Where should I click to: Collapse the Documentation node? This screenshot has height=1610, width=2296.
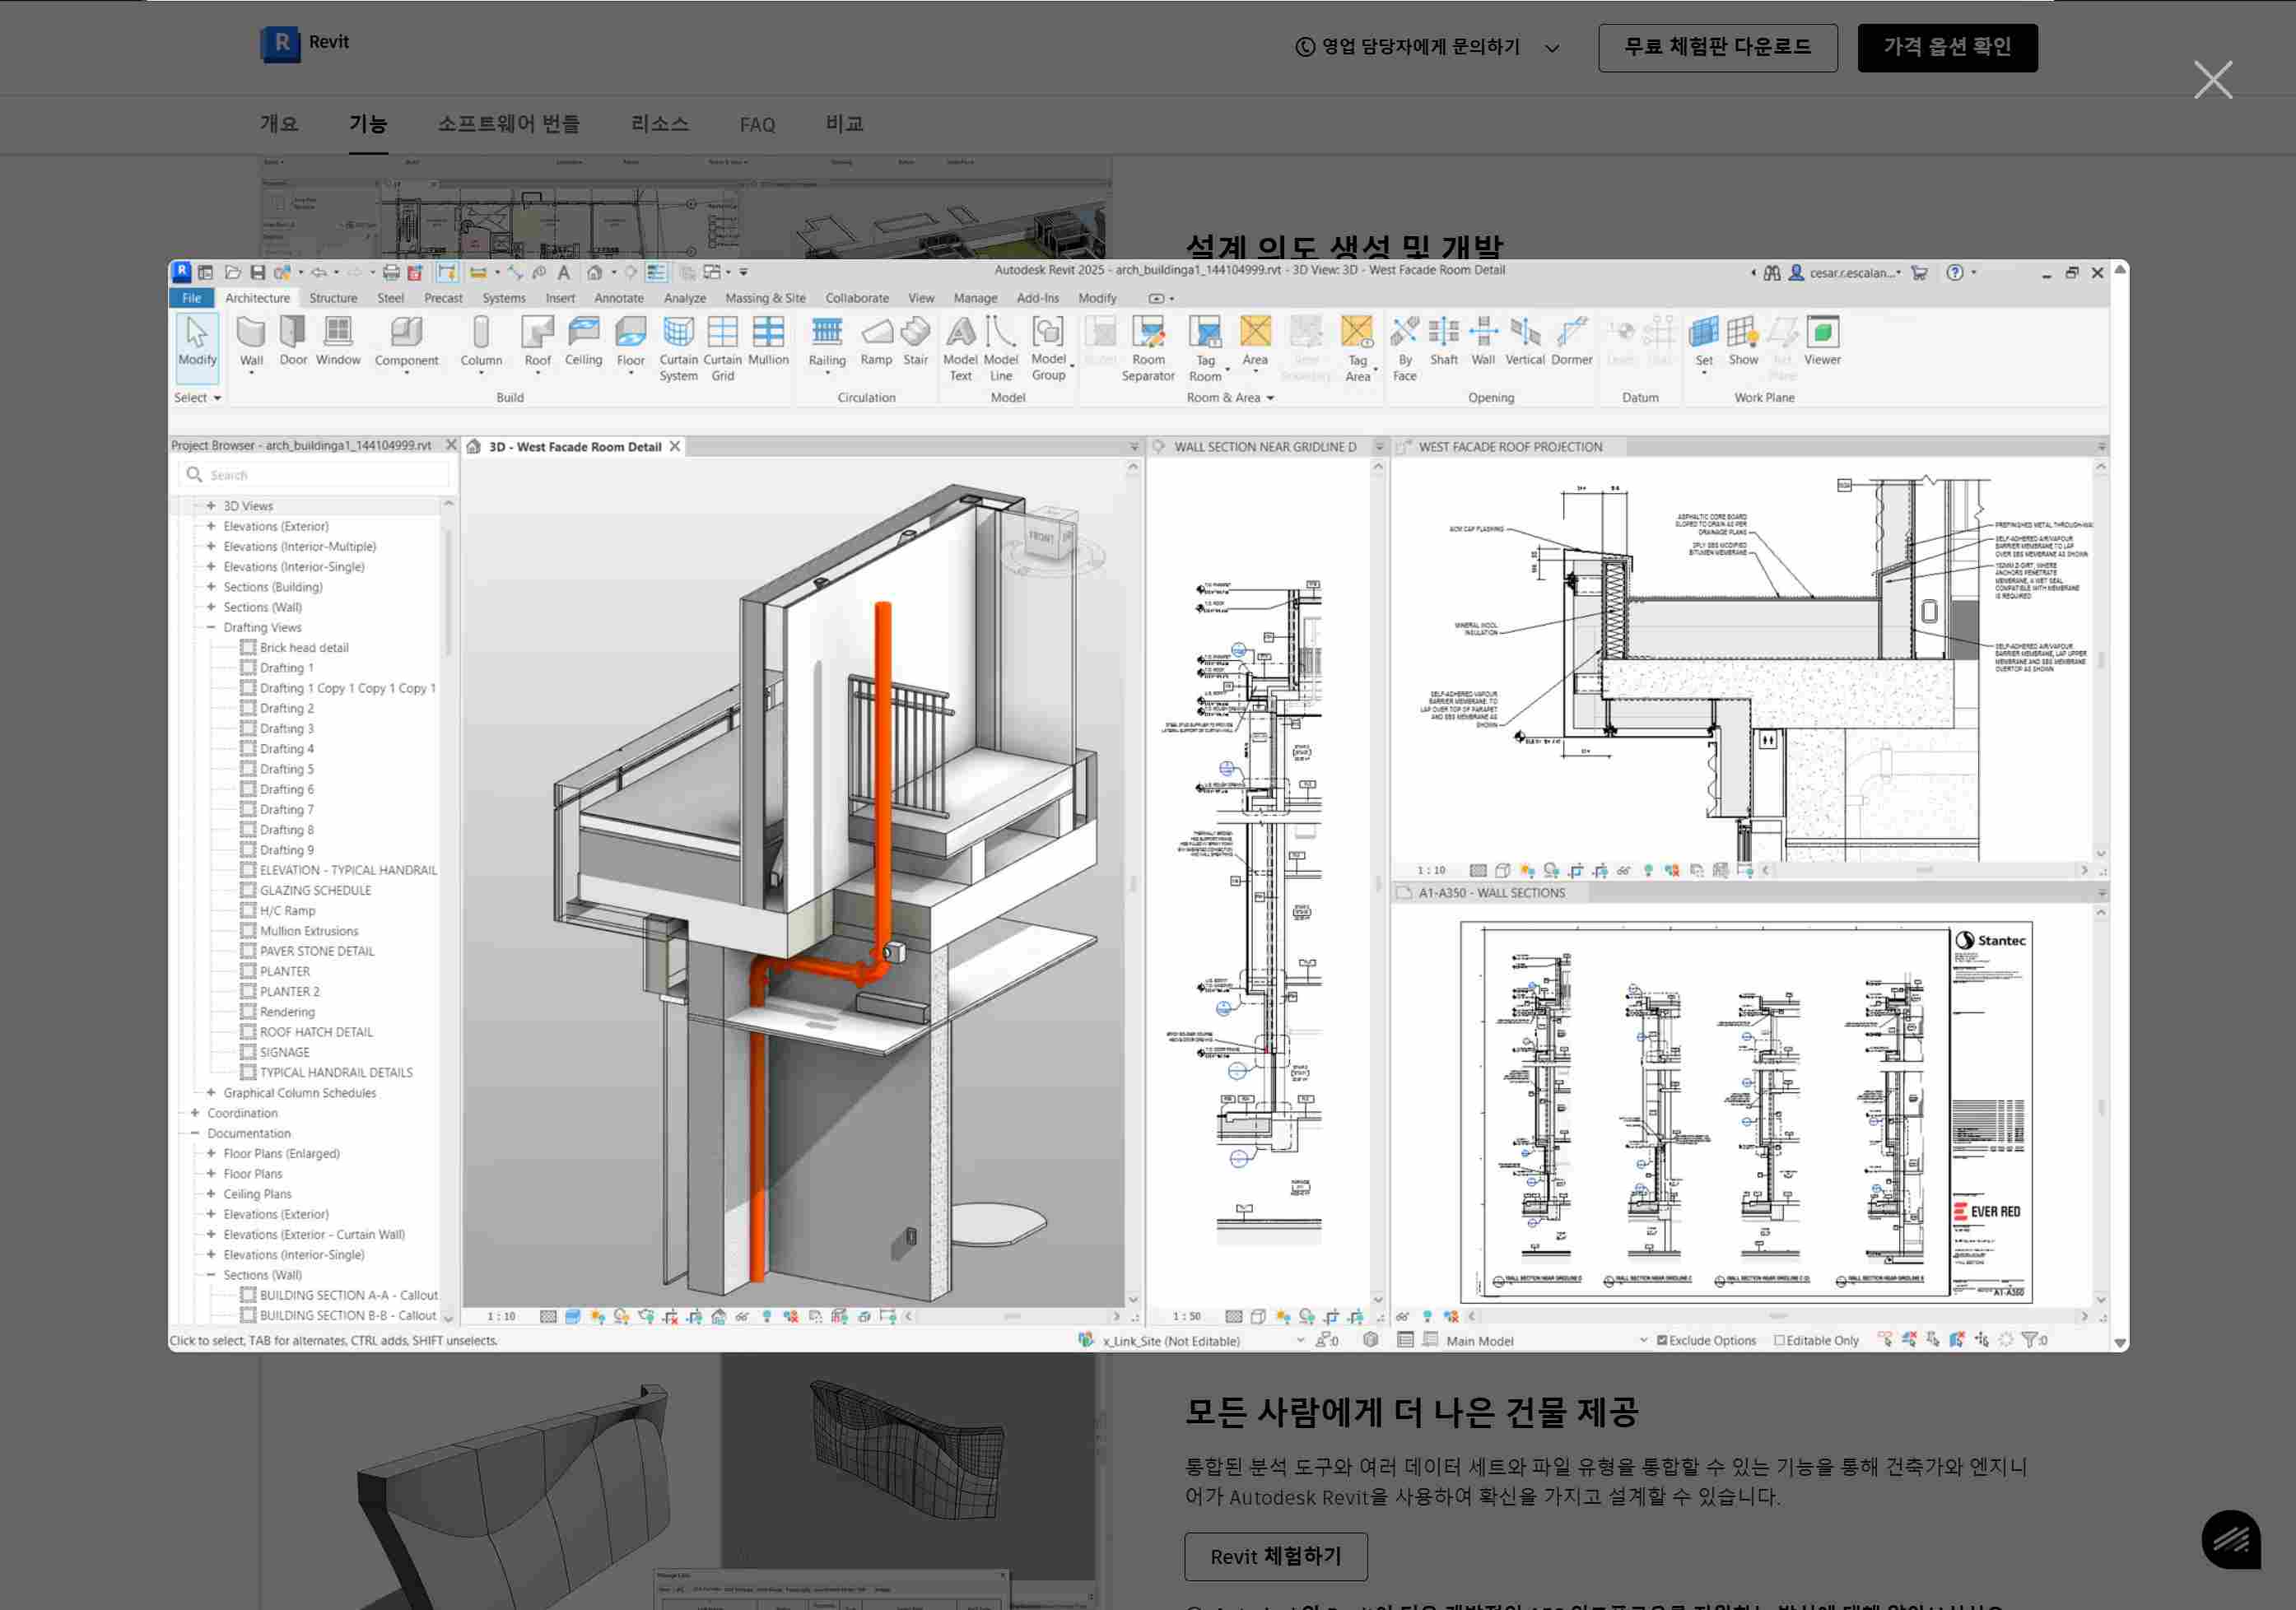coord(195,1133)
